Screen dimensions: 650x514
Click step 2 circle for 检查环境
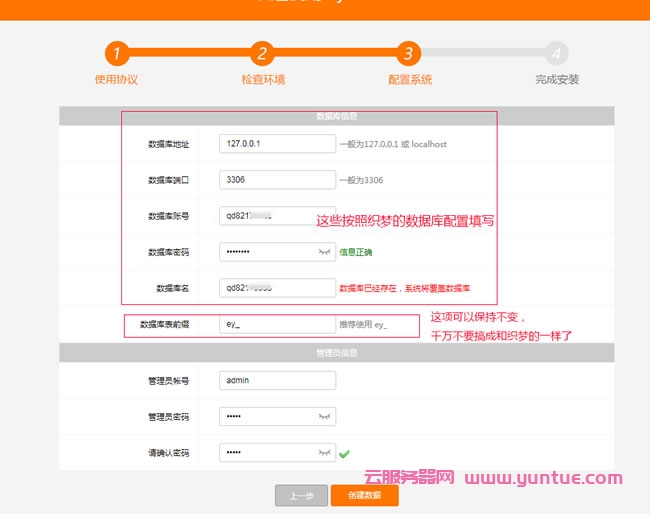[x=262, y=53]
